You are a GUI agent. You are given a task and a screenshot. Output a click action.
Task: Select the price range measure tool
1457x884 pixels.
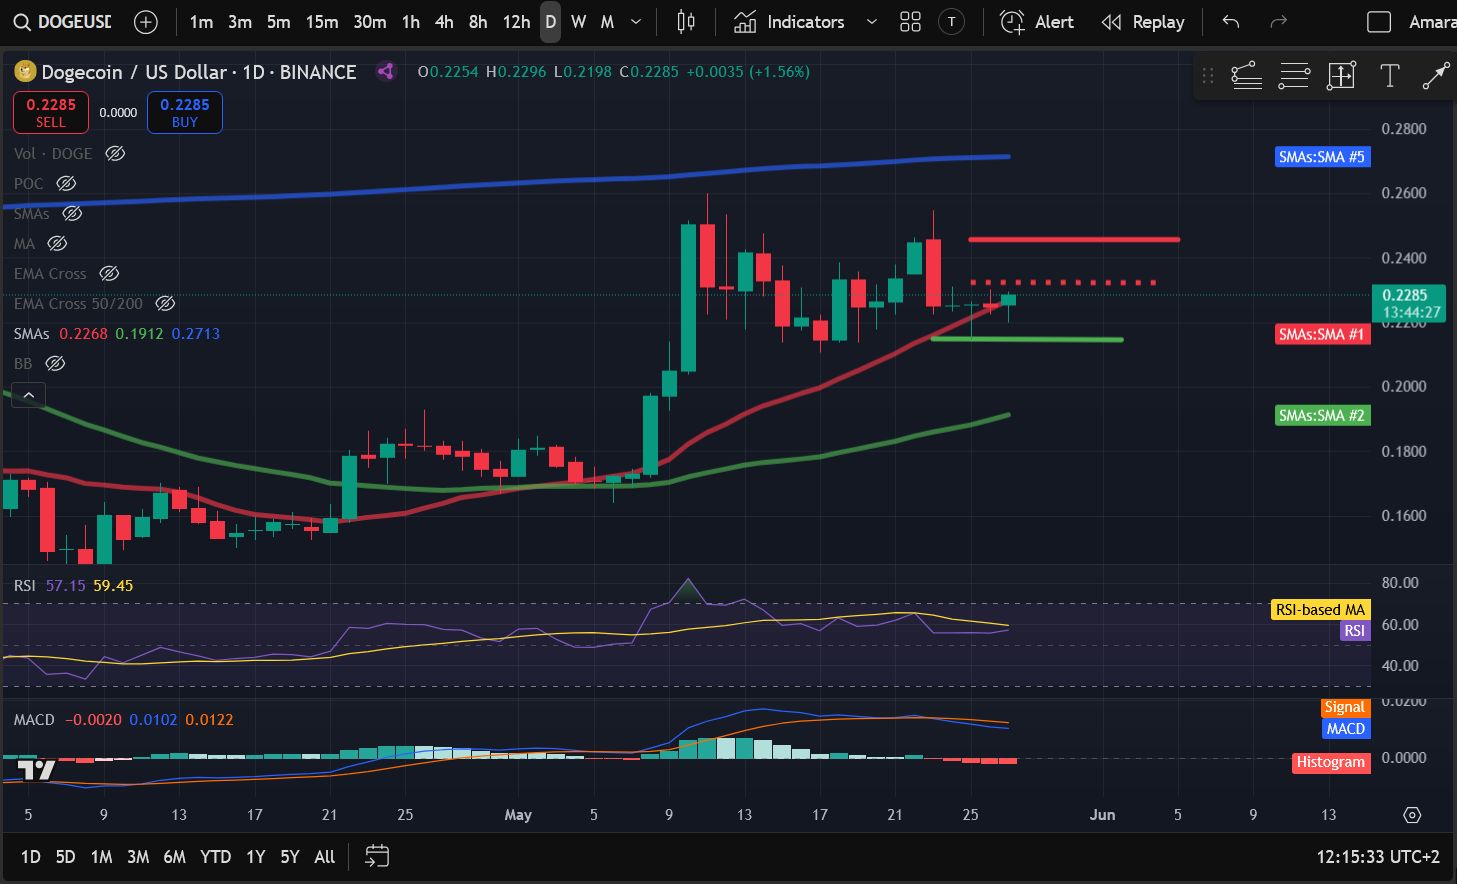1341,76
